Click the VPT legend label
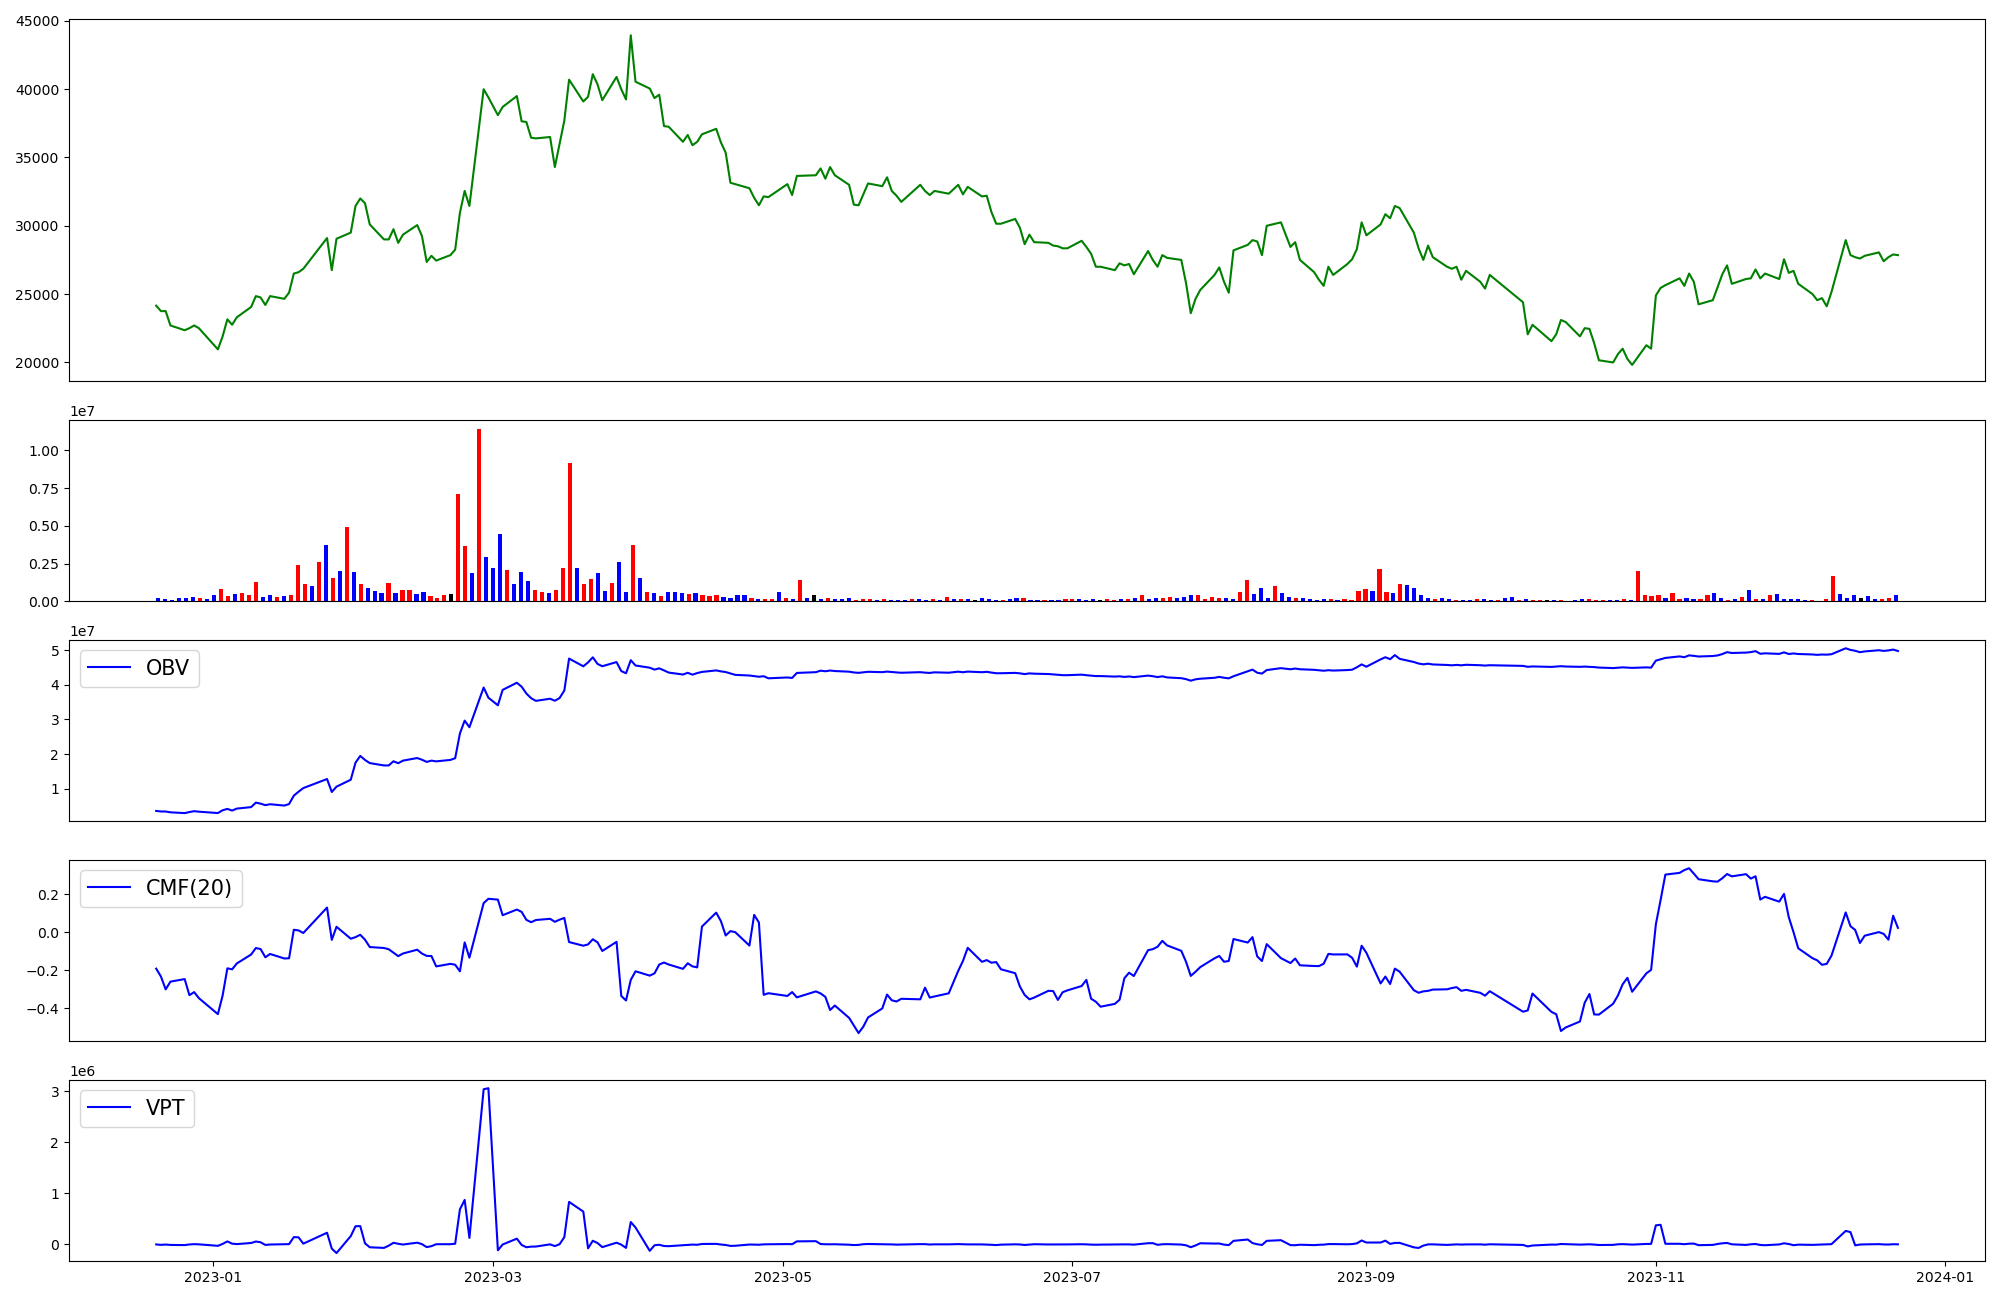The width and height of the screenshot is (2000, 1300). [x=165, y=1108]
